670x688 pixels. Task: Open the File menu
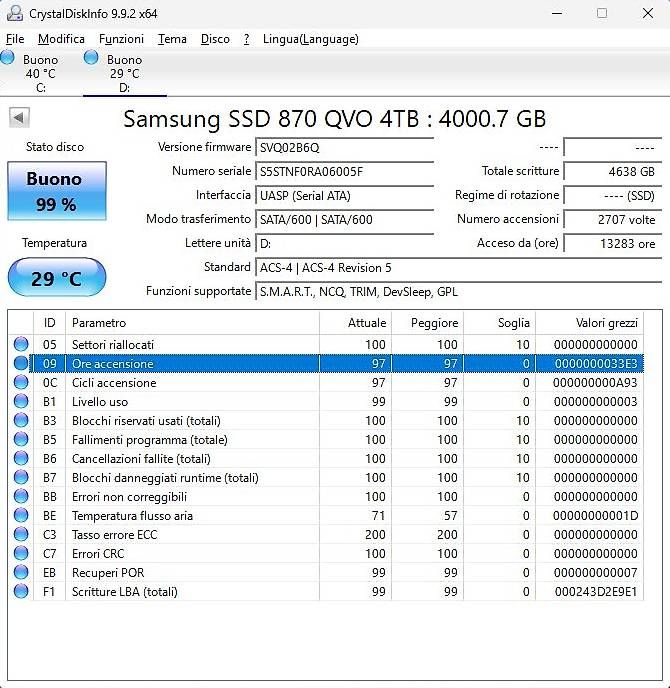coord(15,39)
